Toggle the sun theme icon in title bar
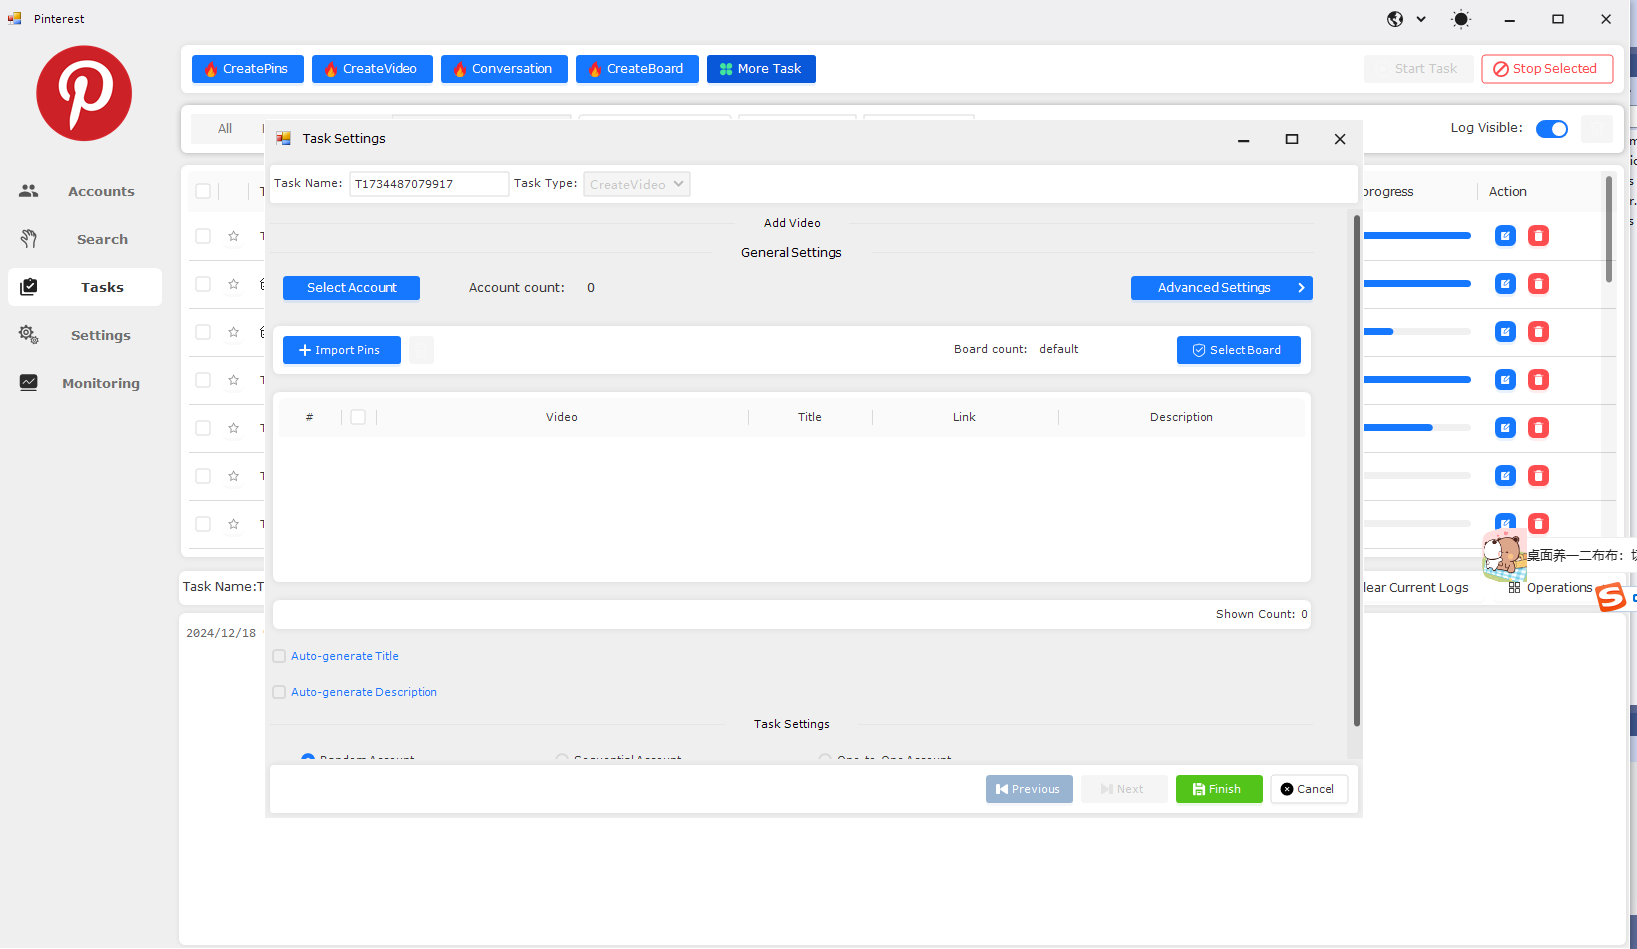Image resolution: width=1637 pixels, height=949 pixels. (1461, 19)
